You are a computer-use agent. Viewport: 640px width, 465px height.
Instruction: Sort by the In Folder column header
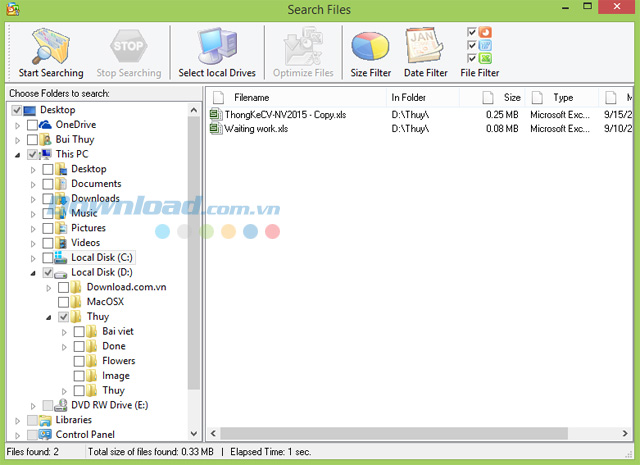tap(423, 98)
